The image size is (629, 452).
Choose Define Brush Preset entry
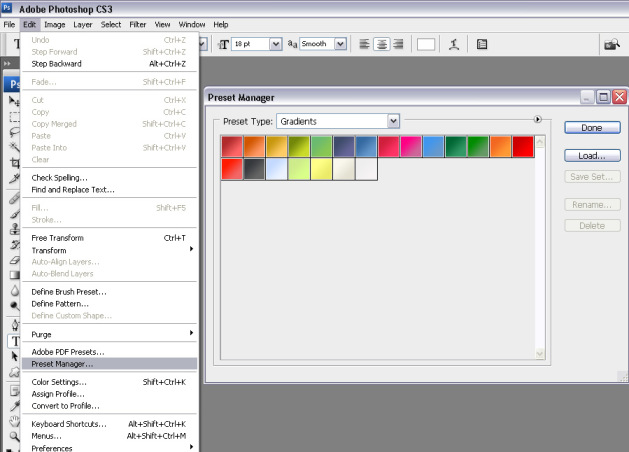pos(108,292)
